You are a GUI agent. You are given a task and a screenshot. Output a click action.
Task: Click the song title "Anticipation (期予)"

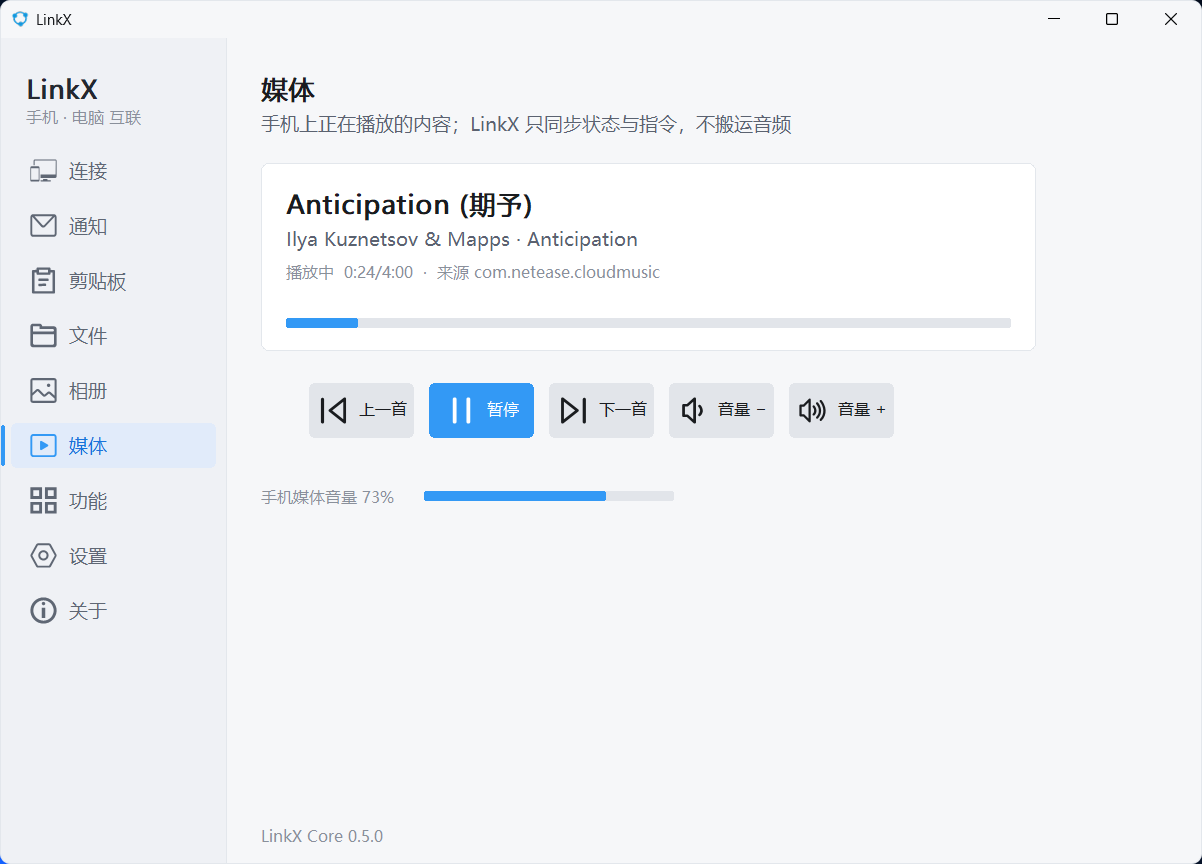tap(409, 205)
